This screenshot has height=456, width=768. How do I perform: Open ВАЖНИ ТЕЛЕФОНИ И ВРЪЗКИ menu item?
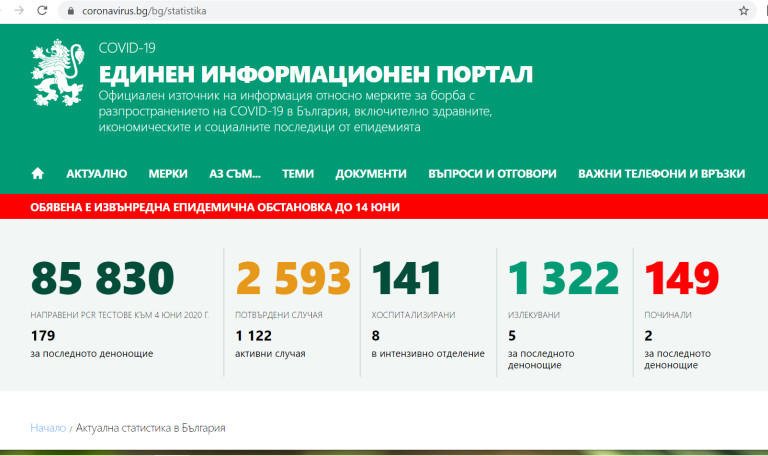point(661,173)
